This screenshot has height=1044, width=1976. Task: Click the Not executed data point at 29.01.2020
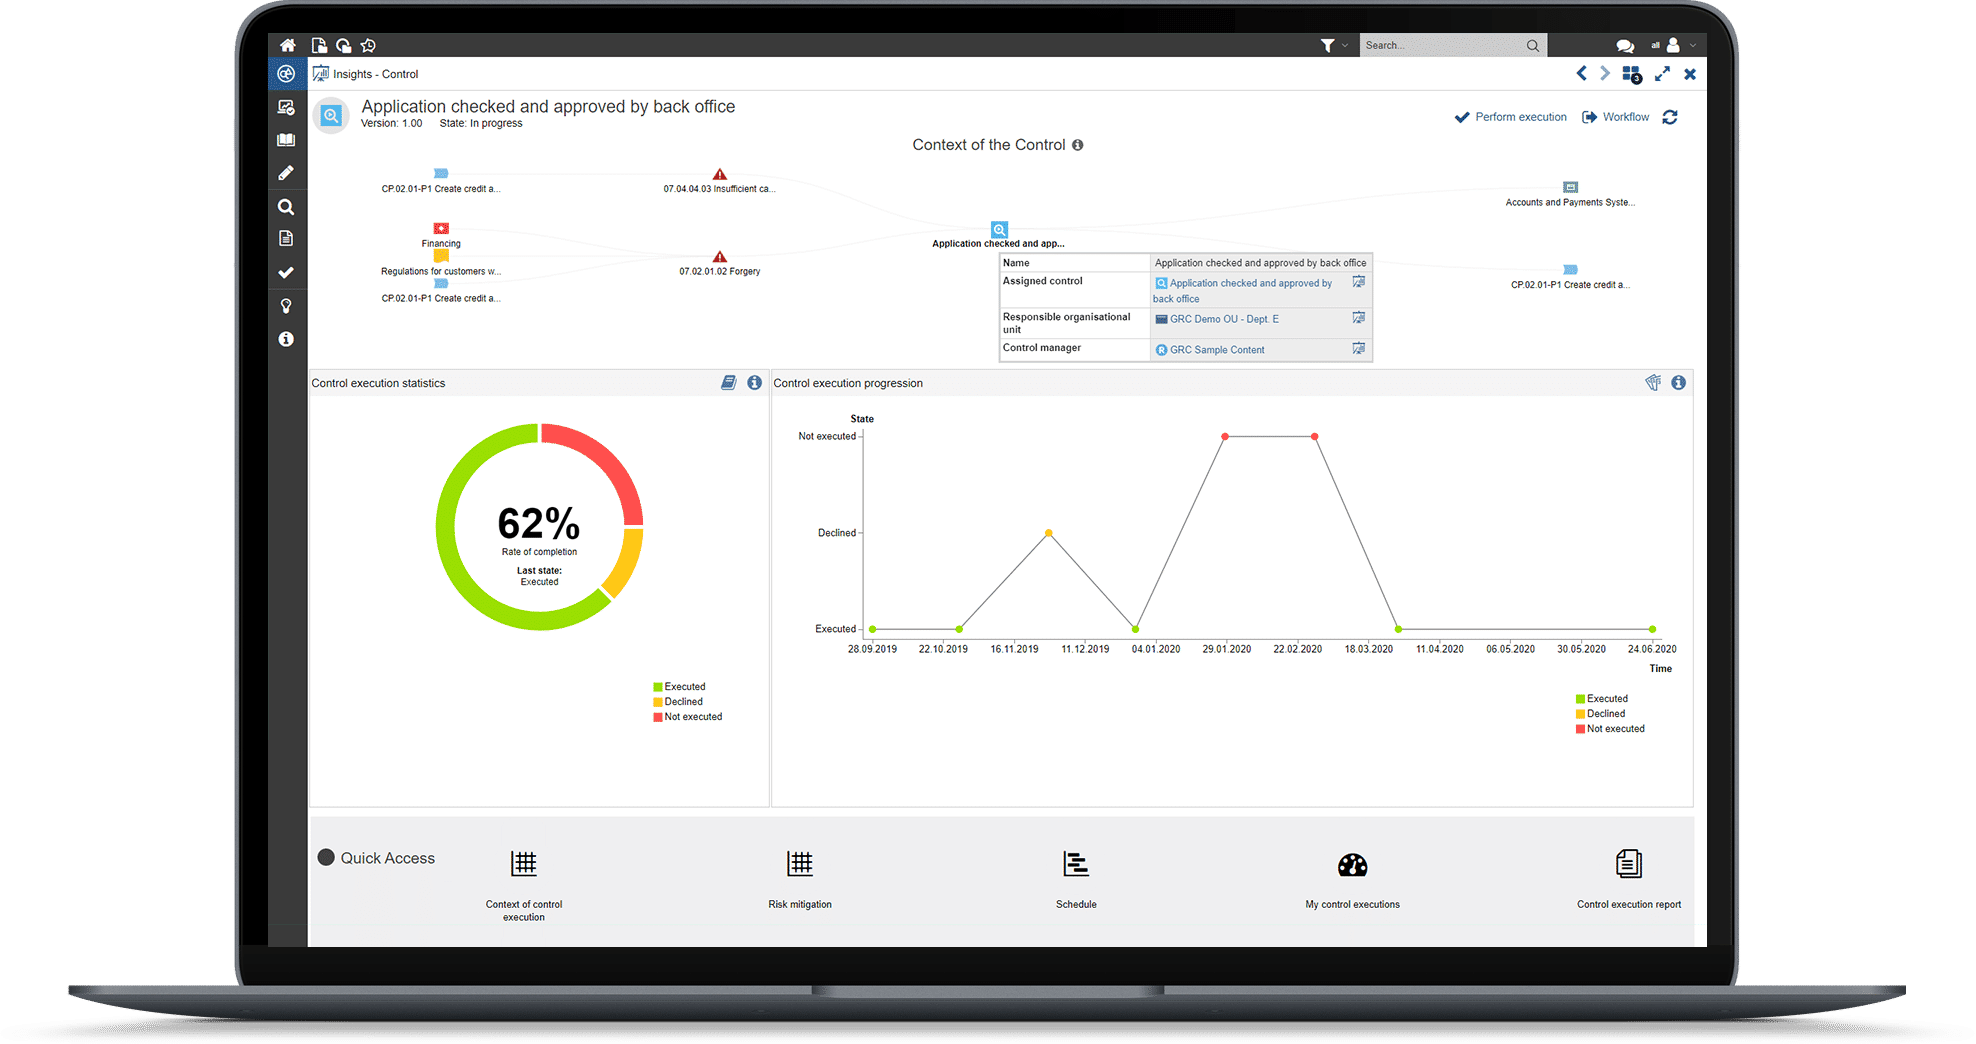point(1225,437)
